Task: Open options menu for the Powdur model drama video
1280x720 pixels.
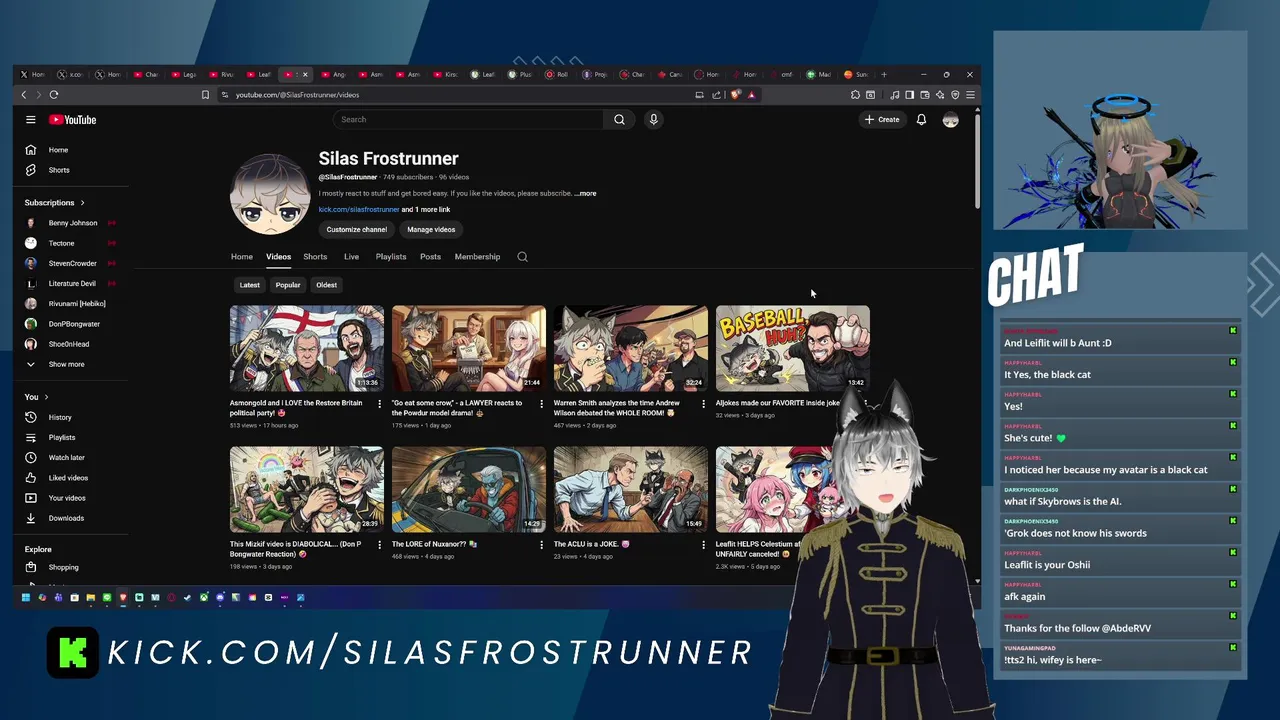Action: point(541,404)
